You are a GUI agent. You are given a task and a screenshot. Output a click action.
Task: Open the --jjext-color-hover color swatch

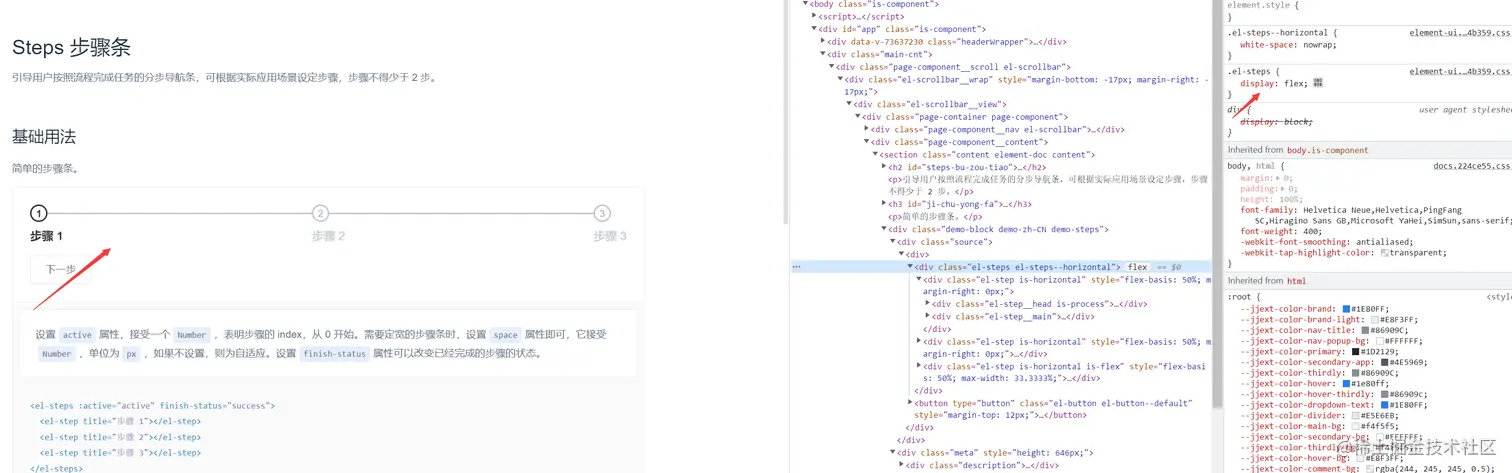tap(1346, 383)
